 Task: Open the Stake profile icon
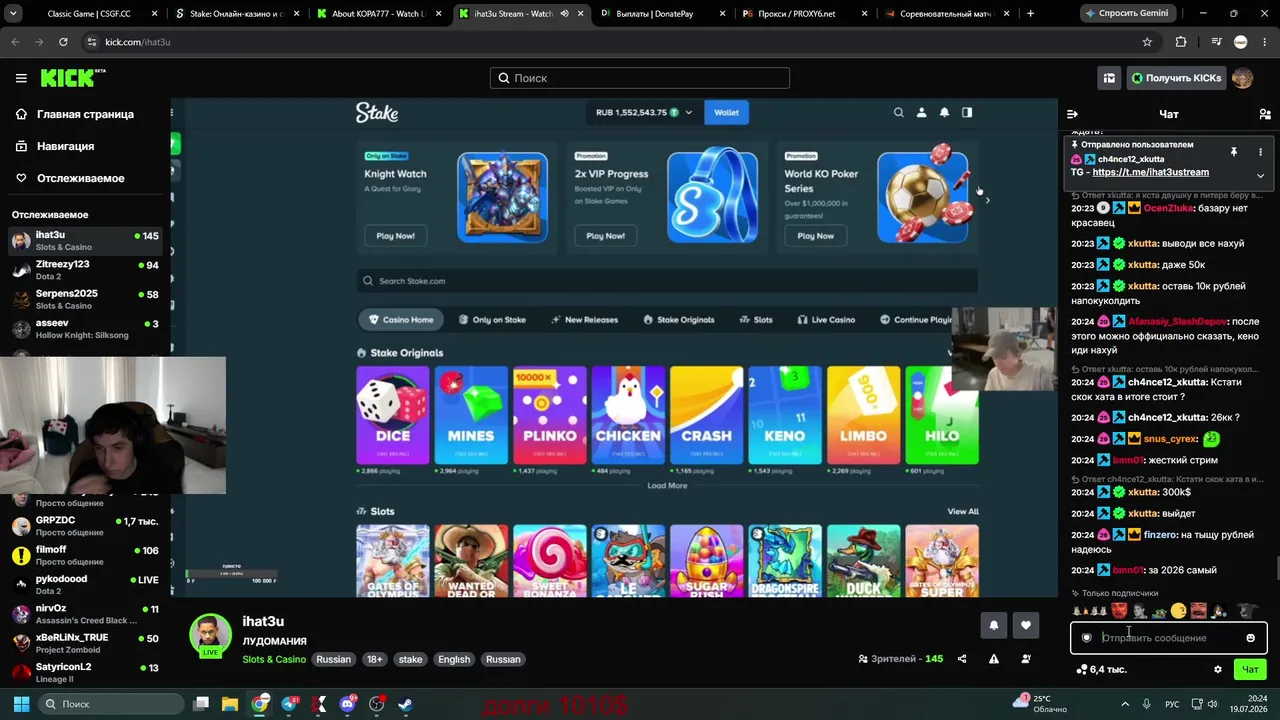pyautogui.click(x=922, y=113)
